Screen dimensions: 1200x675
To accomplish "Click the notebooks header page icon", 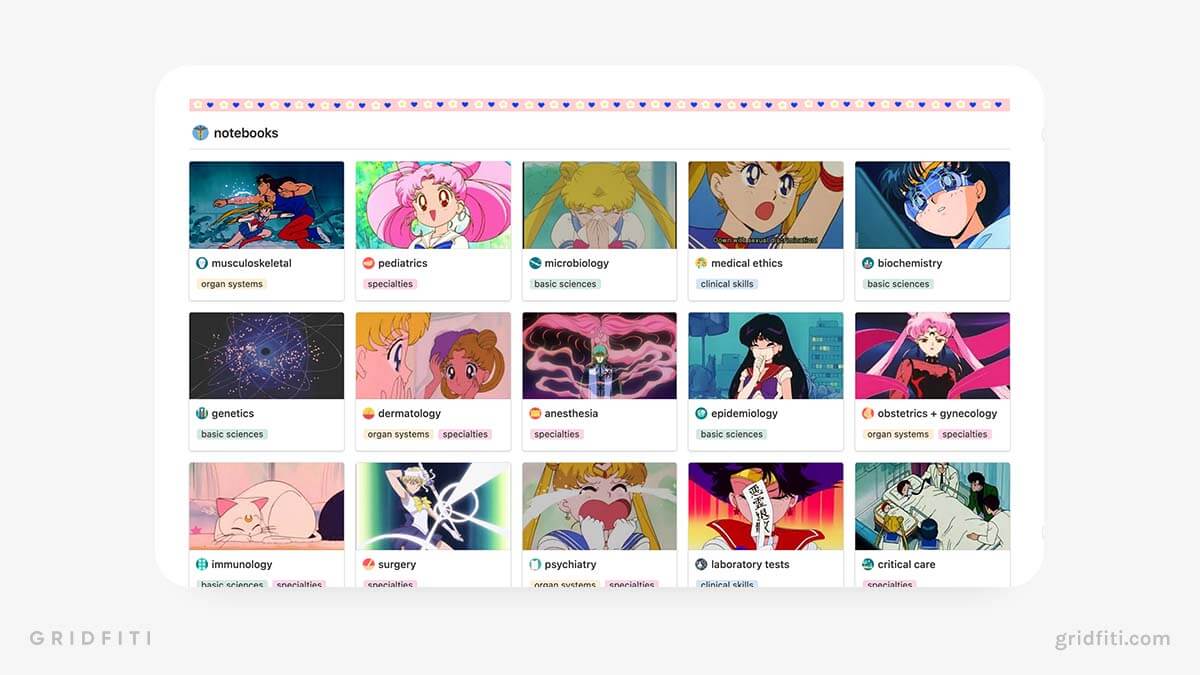I will tap(200, 133).
